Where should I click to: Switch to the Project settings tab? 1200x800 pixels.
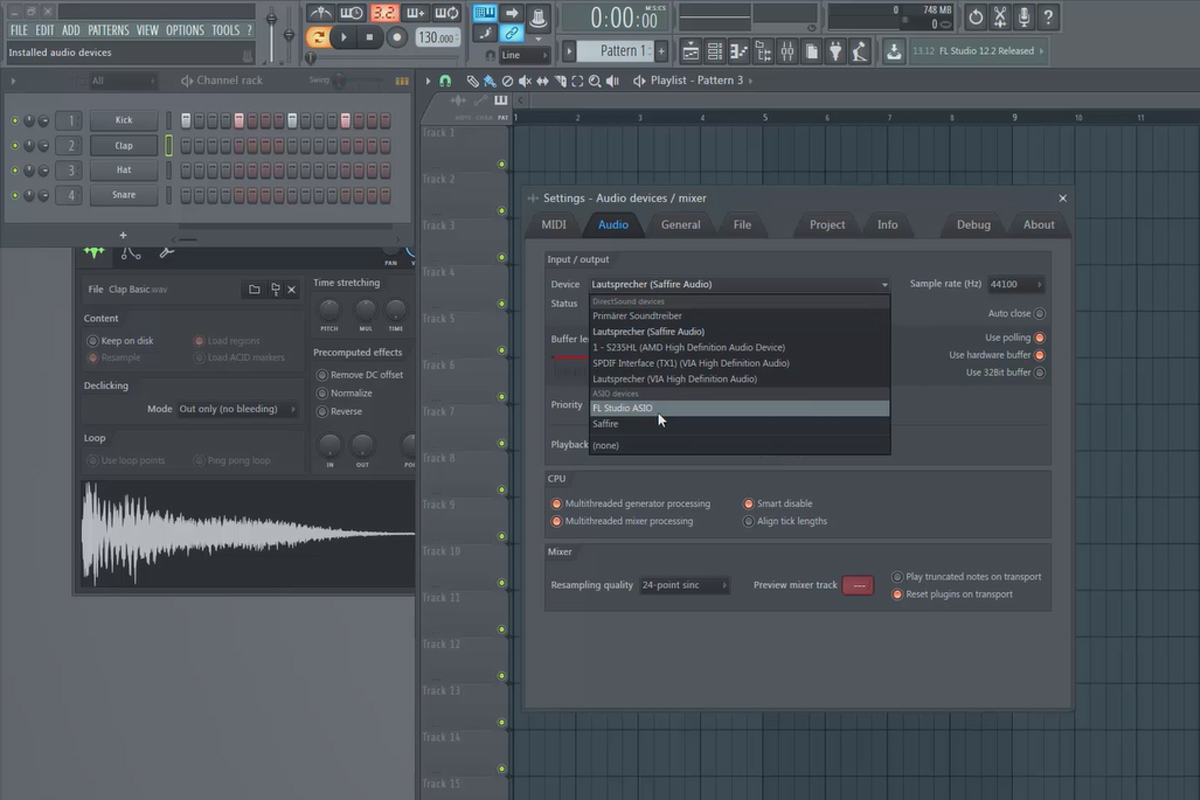tap(827, 225)
